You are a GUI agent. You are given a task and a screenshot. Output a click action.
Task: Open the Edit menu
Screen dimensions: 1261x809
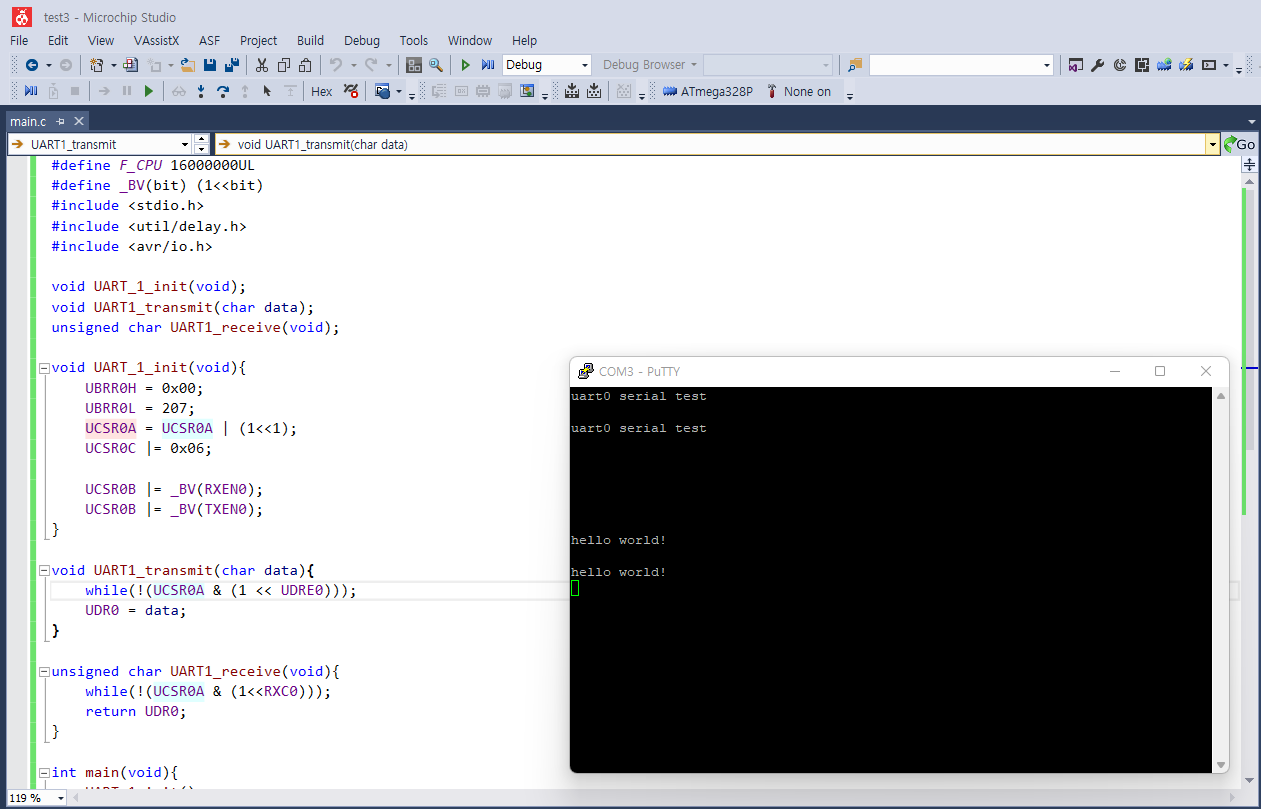58,40
